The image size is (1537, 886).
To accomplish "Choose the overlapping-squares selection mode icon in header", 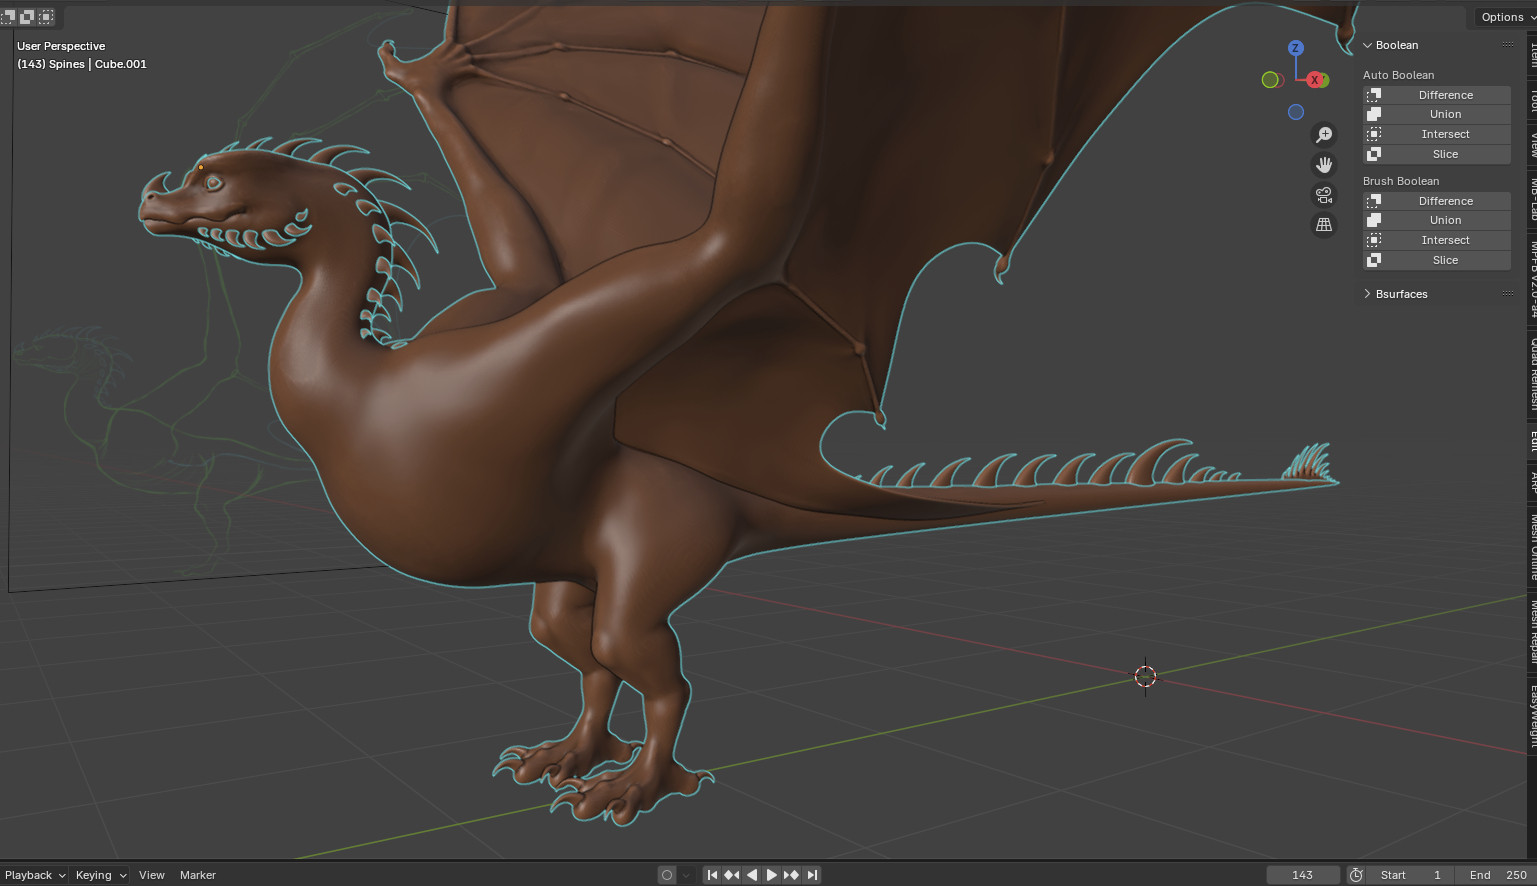I will (27, 17).
